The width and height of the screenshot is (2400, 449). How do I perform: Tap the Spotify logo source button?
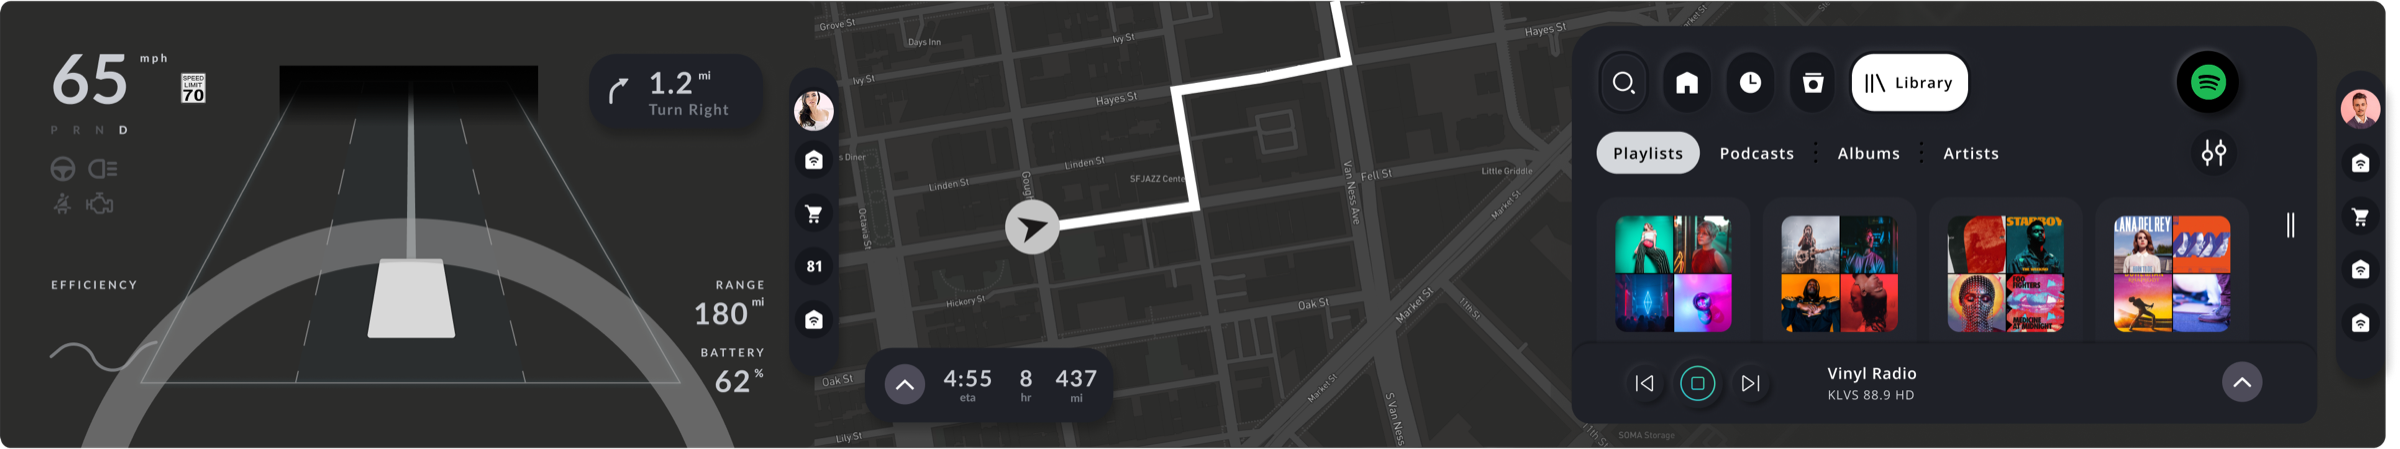(2208, 83)
